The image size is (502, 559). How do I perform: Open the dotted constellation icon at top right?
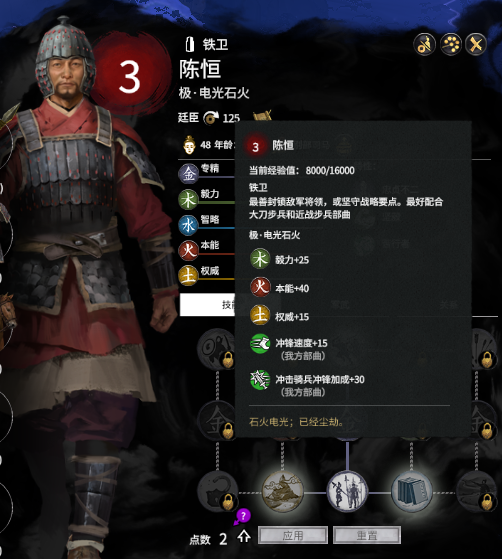tap(451, 45)
